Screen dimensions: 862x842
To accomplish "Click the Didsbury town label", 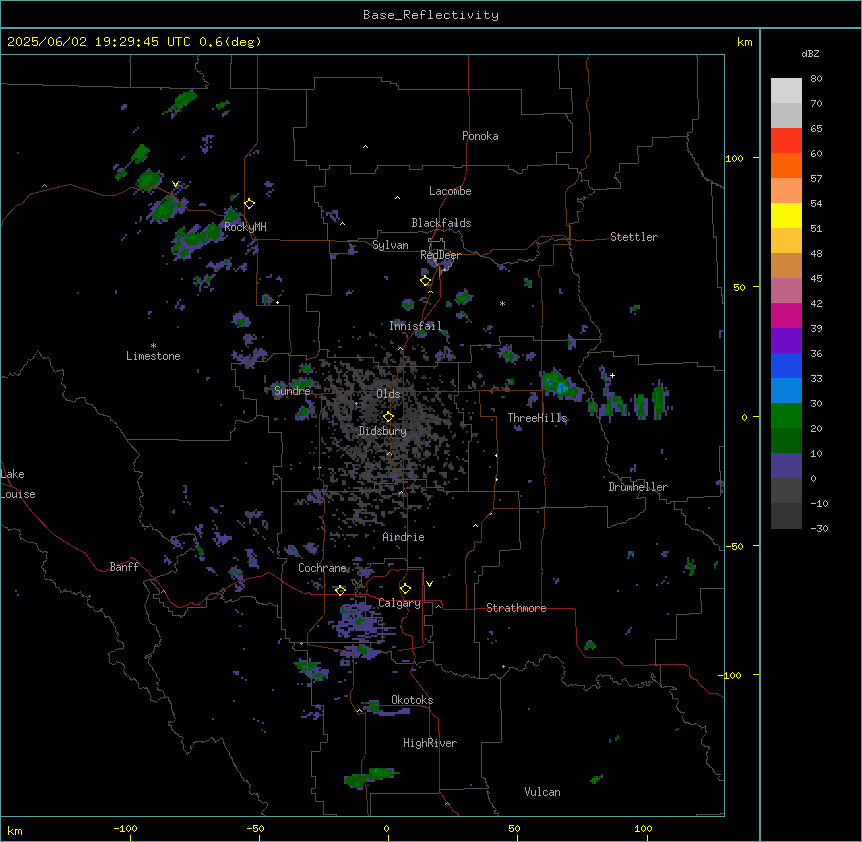I will [x=383, y=431].
